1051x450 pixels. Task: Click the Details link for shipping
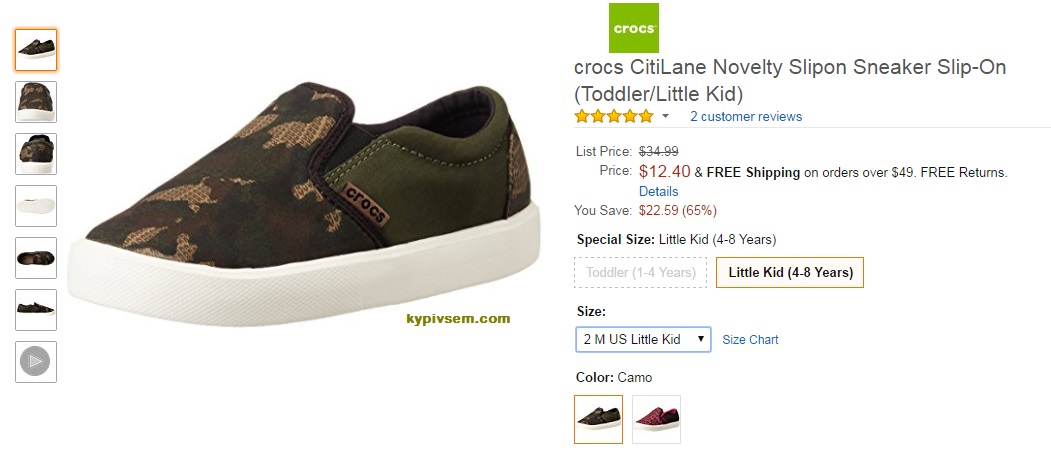(x=658, y=191)
